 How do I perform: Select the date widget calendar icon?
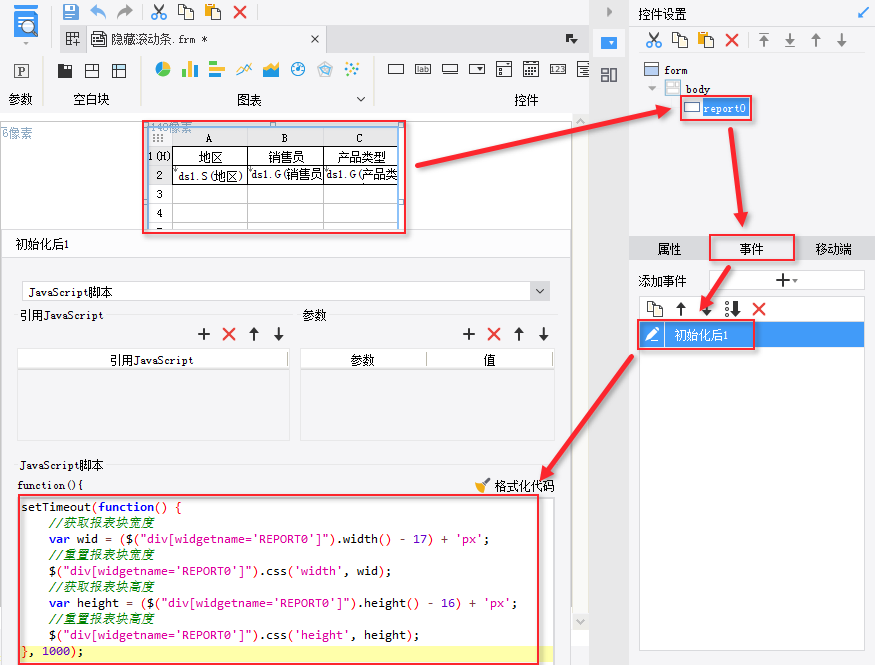pyautogui.click(x=531, y=70)
